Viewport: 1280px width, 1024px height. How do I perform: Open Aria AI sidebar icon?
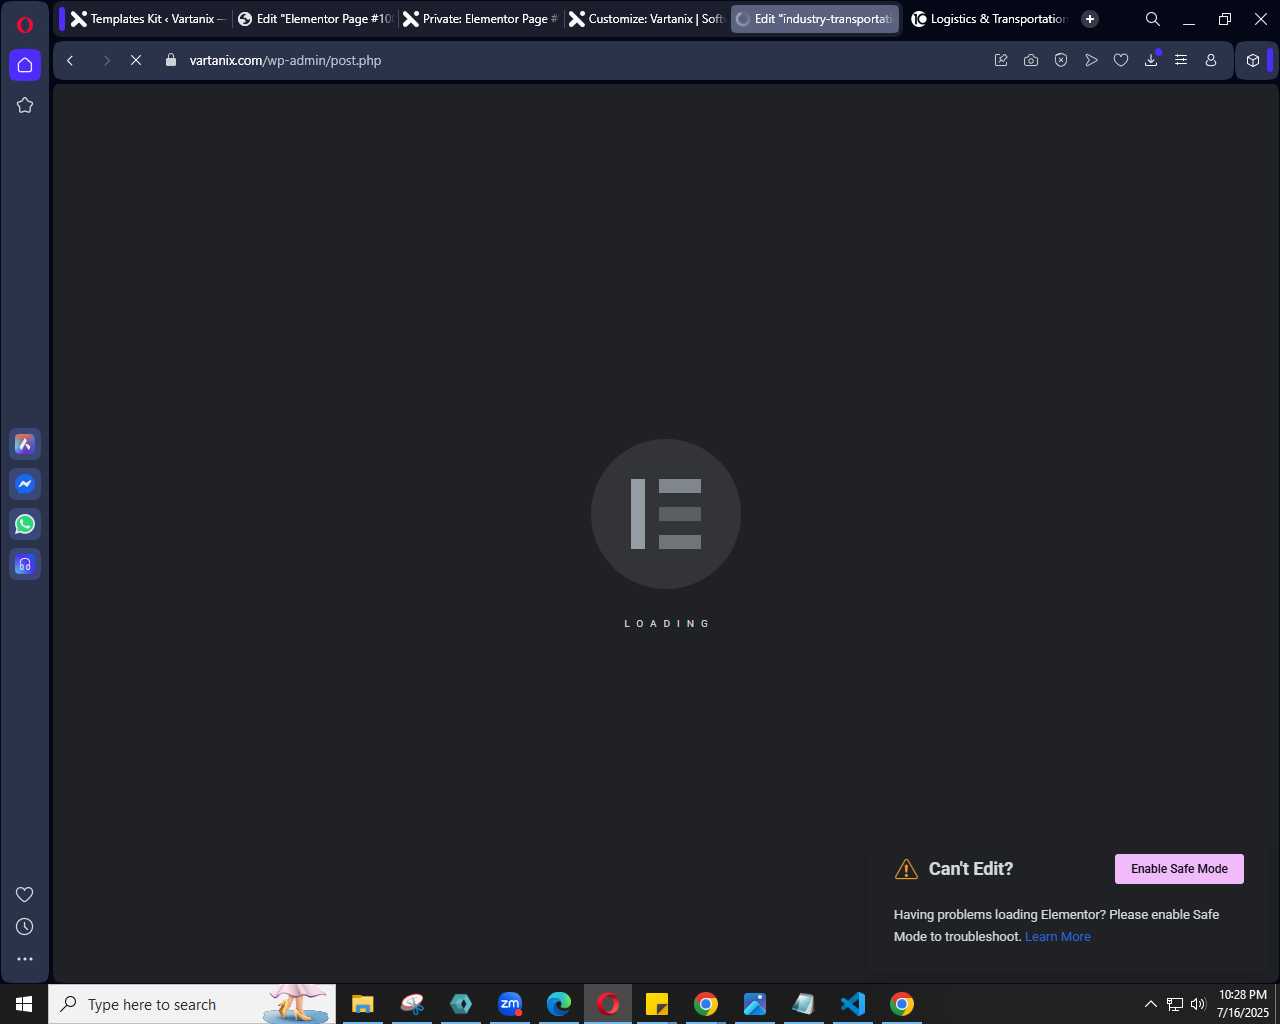point(25,444)
